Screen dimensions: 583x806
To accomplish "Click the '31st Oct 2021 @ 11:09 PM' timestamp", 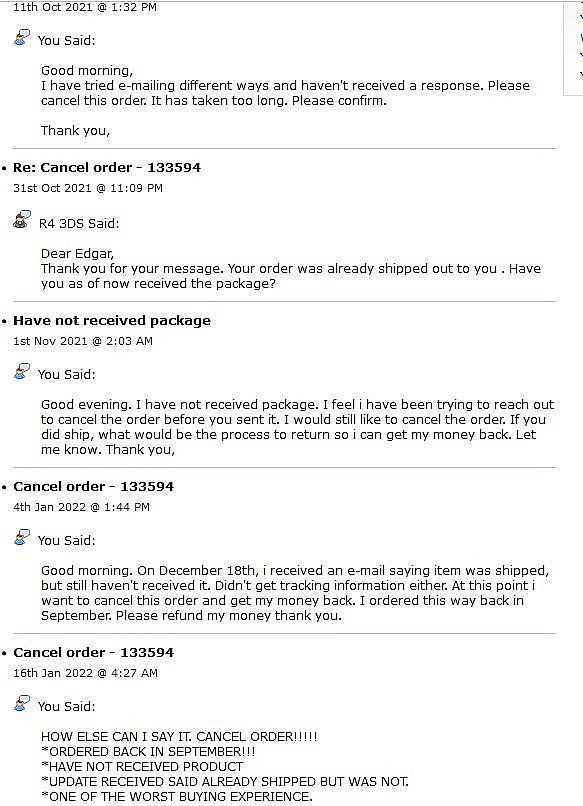I will pyautogui.click(x=88, y=188).
